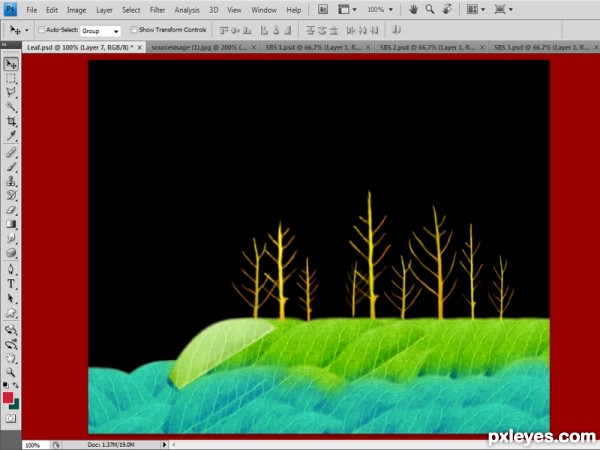Click the Rotate View tool icon
The width and height of the screenshot is (600, 450).
click(447, 10)
